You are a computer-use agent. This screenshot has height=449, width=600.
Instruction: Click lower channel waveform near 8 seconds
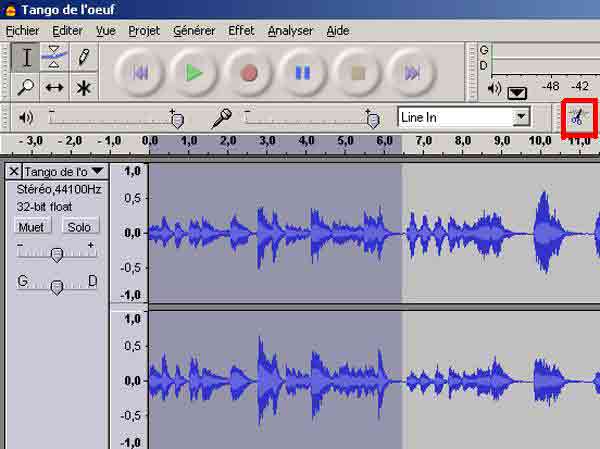pyautogui.click(x=462, y=380)
